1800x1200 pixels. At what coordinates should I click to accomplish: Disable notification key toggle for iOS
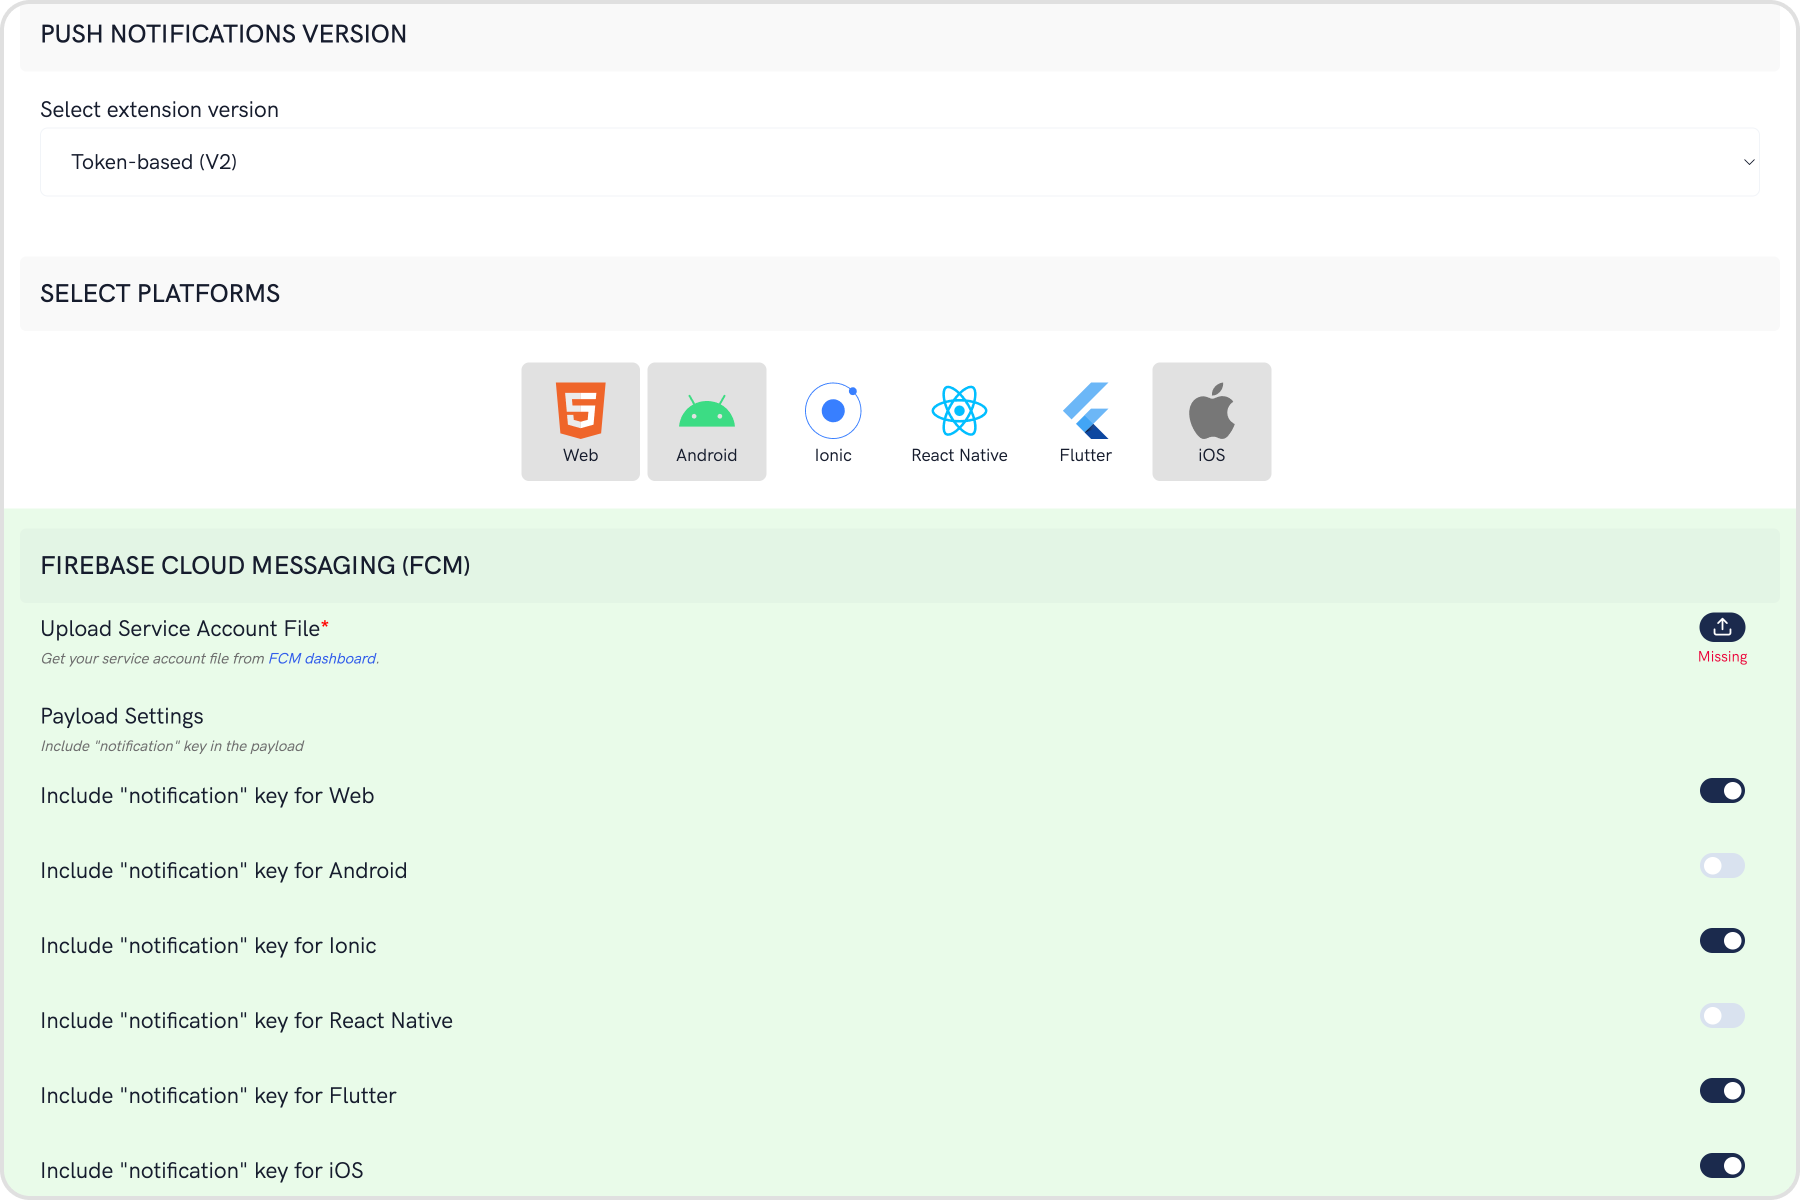point(1722,1166)
